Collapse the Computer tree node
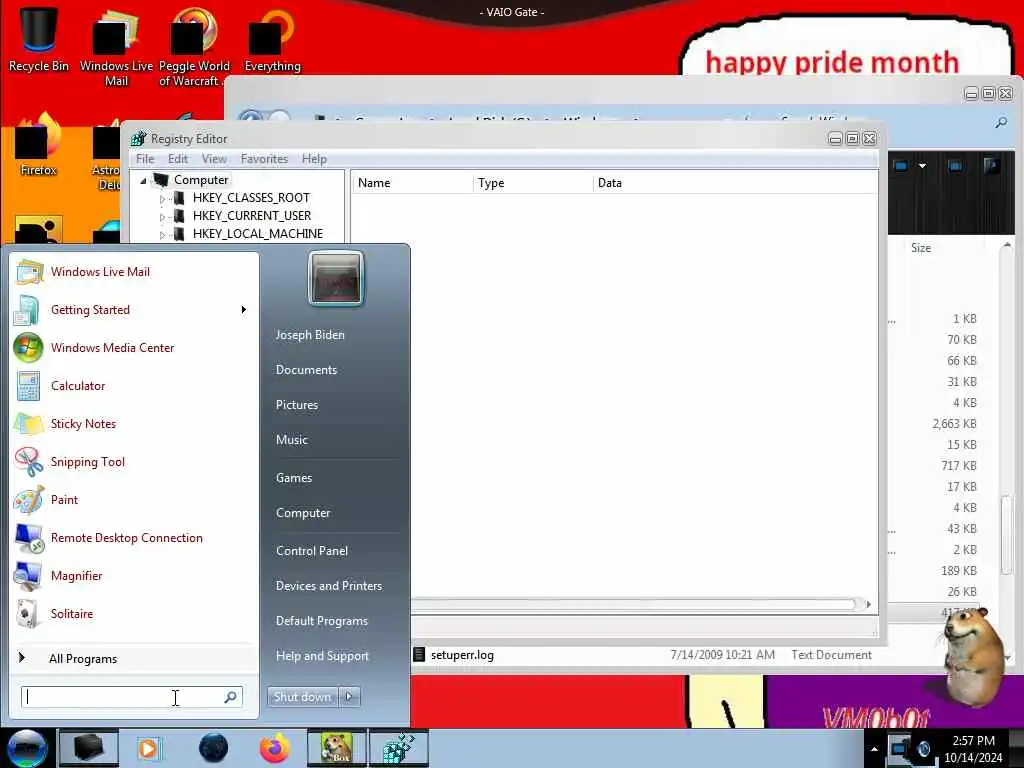This screenshot has width=1024, height=768. pyautogui.click(x=143, y=181)
